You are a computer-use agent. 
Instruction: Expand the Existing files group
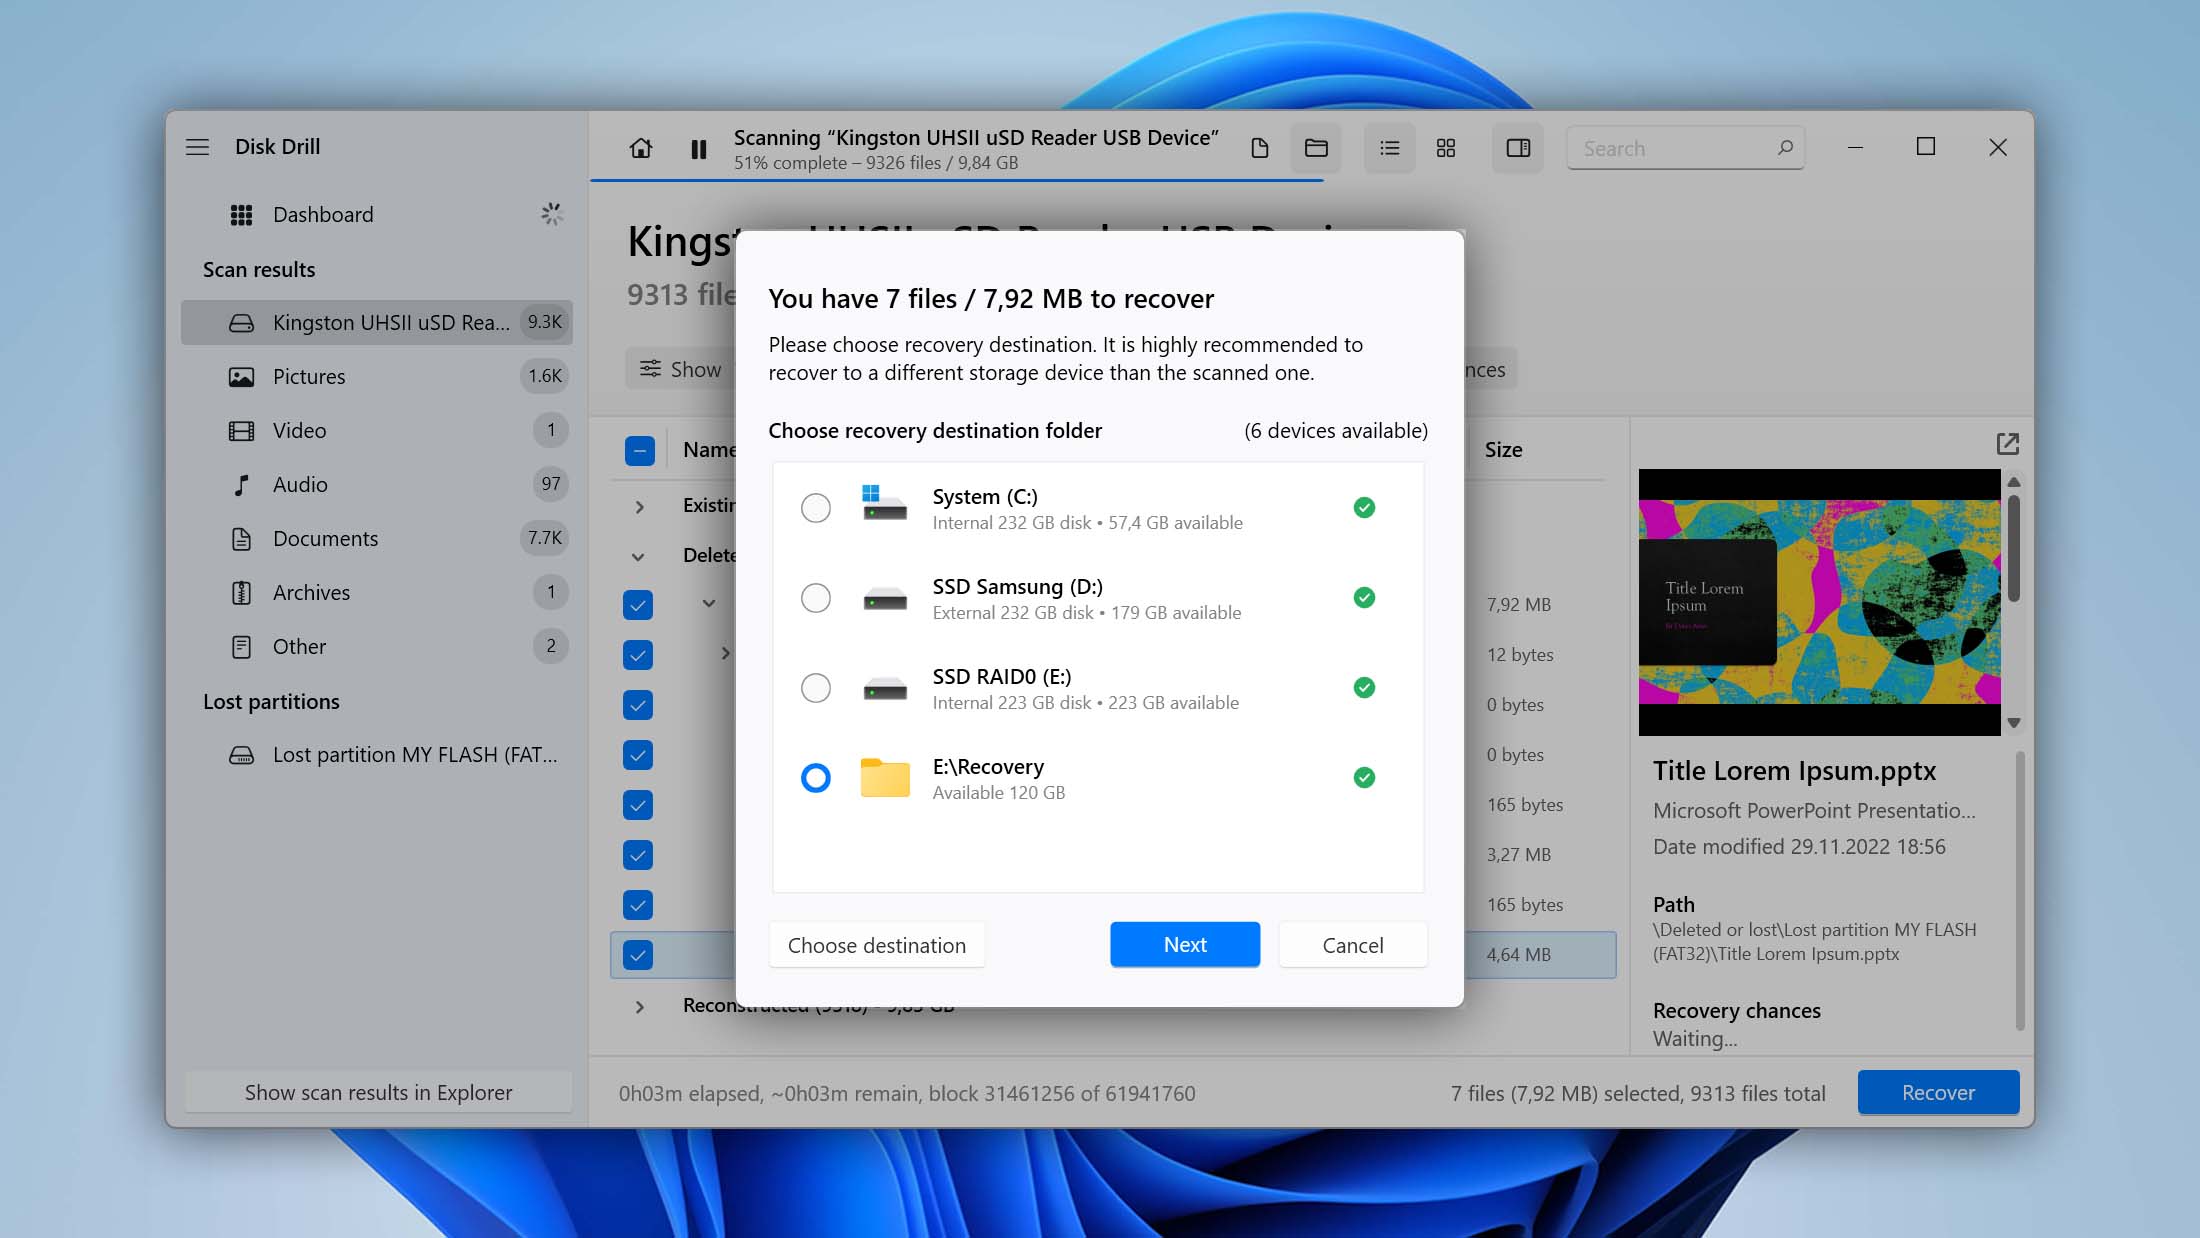640,507
